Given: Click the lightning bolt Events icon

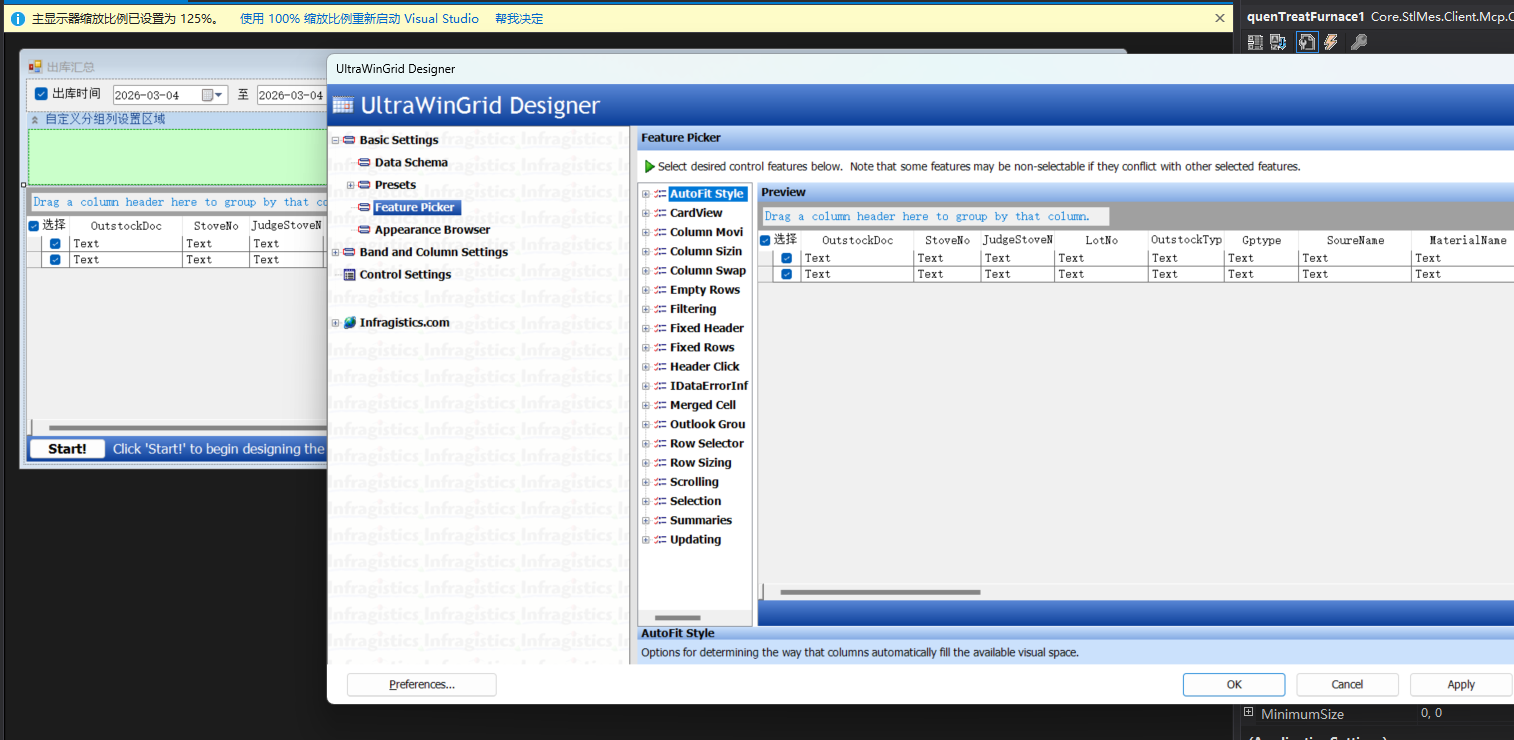Looking at the screenshot, I should click(x=1331, y=42).
